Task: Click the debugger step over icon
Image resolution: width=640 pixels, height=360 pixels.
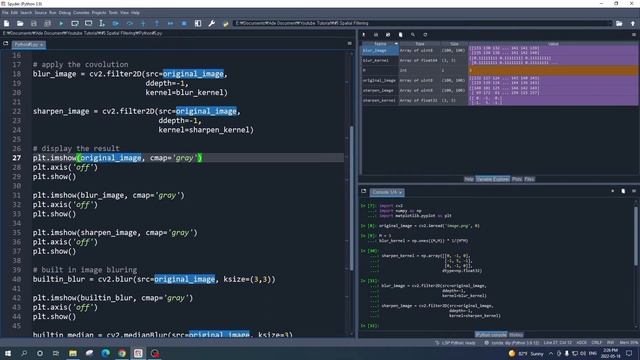Action: (129, 24)
